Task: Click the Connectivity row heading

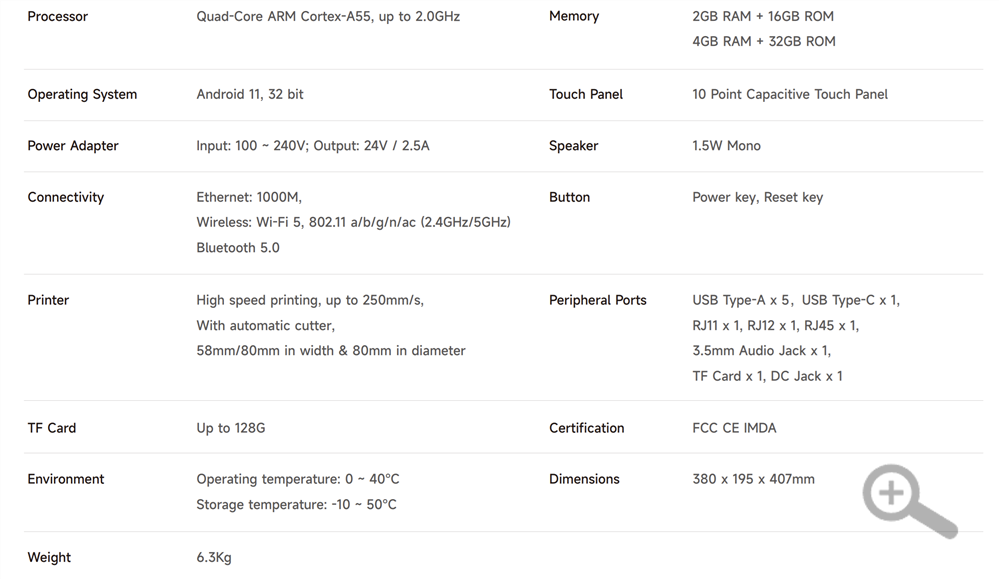Action: [66, 197]
